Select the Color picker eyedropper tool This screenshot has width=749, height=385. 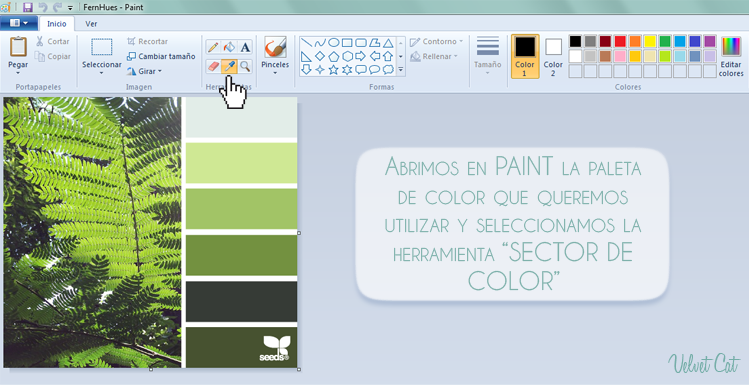click(x=229, y=66)
